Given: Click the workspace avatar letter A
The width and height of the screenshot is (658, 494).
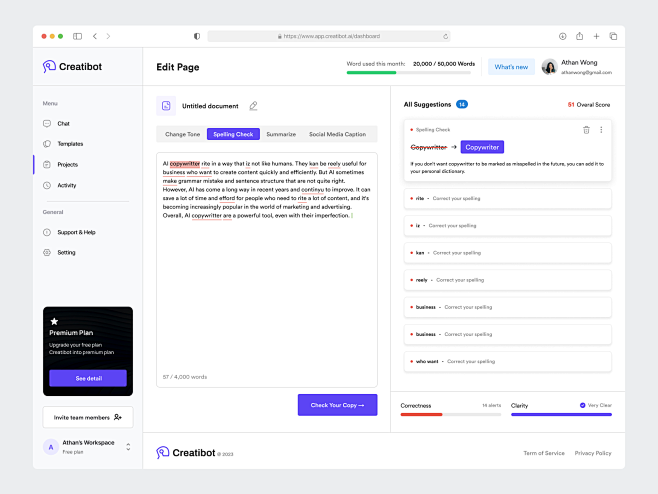Looking at the screenshot, I should click(x=51, y=447).
